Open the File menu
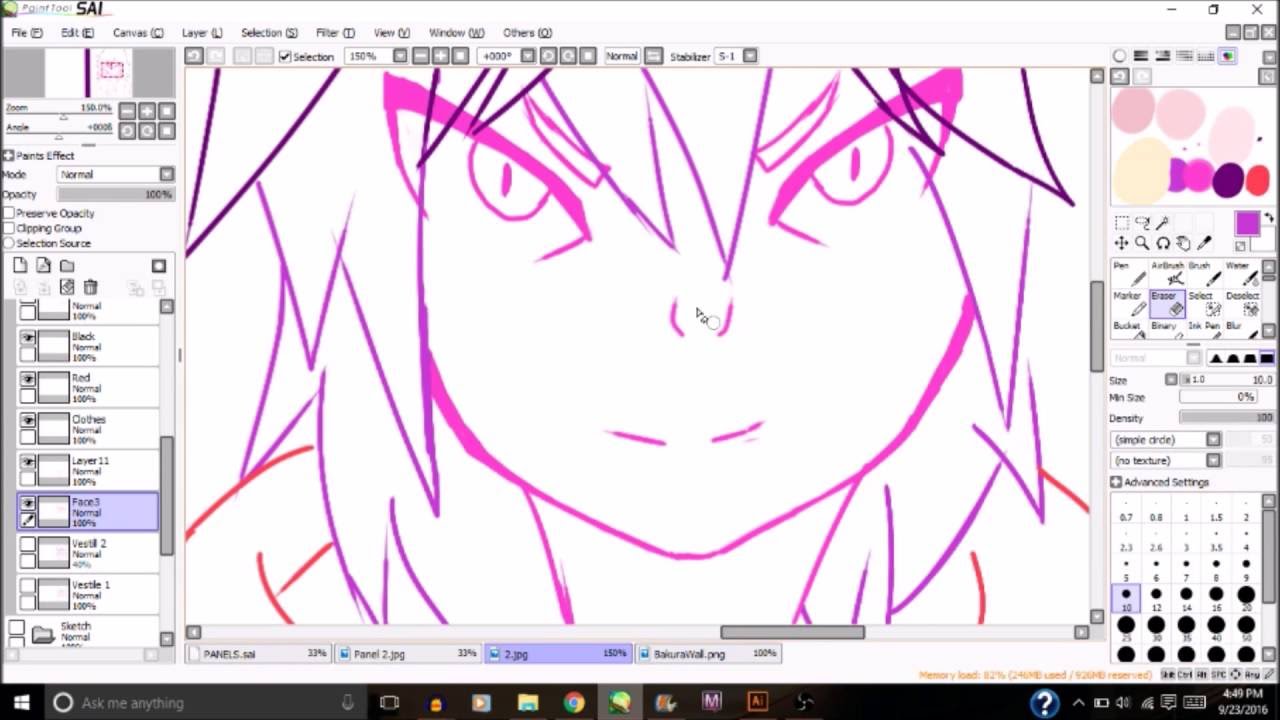Image resolution: width=1280 pixels, height=720 pixels. 27,33
